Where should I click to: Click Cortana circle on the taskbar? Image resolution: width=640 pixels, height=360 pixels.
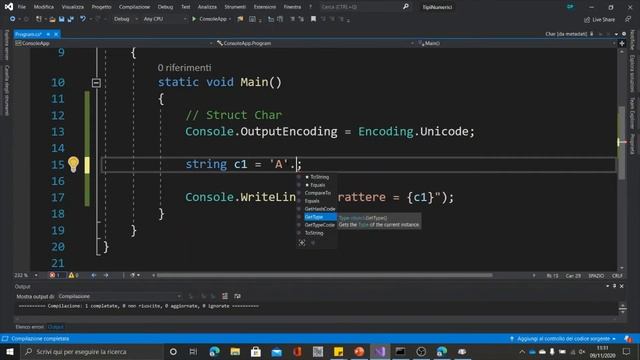point(173,351)
